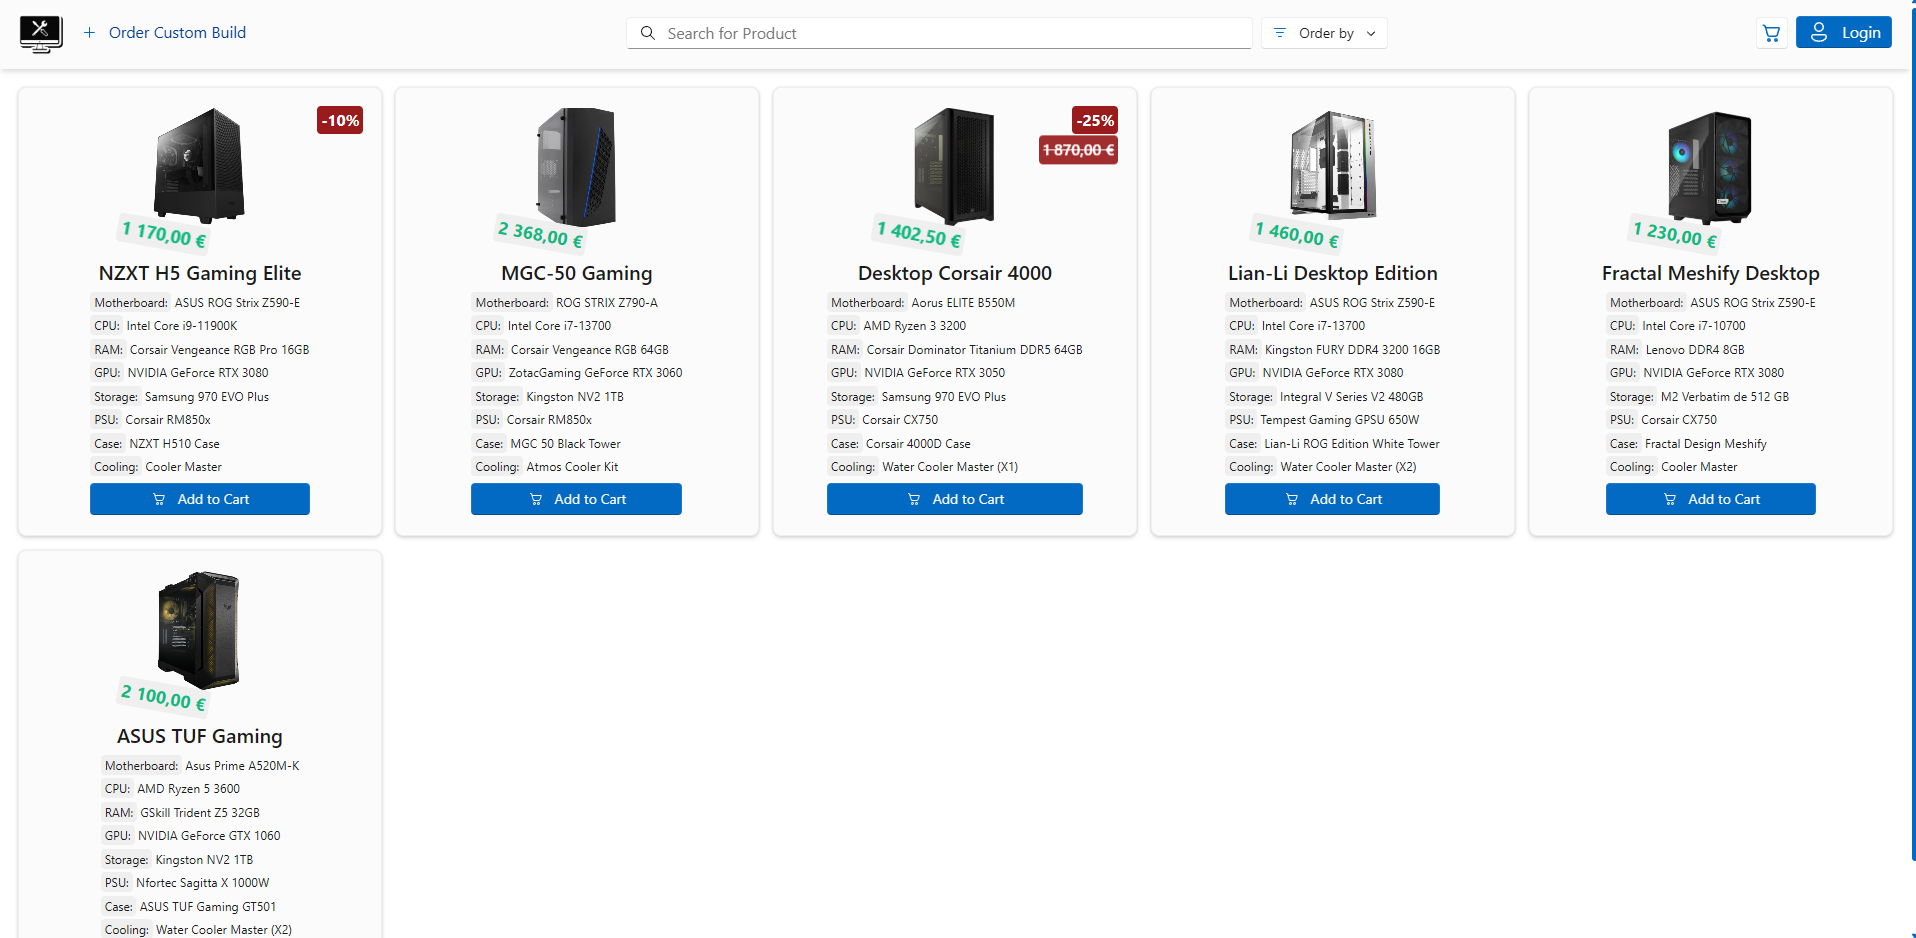Select the Lian-Li ROG Edition White Tower text

pos(1352,444)
